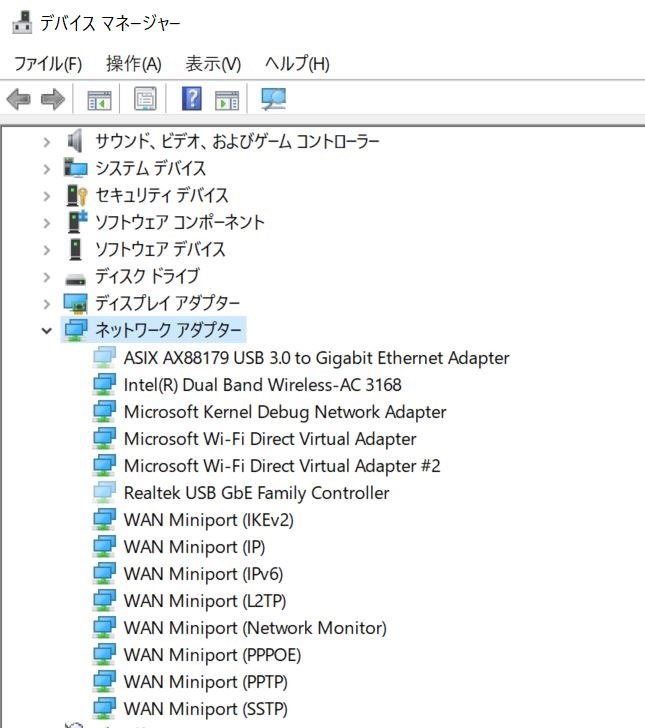The height and width of the screenshot is (728, 645).
Task: Click the WAN Miniport (IKEv2) icon
Action: pos(104,520)
